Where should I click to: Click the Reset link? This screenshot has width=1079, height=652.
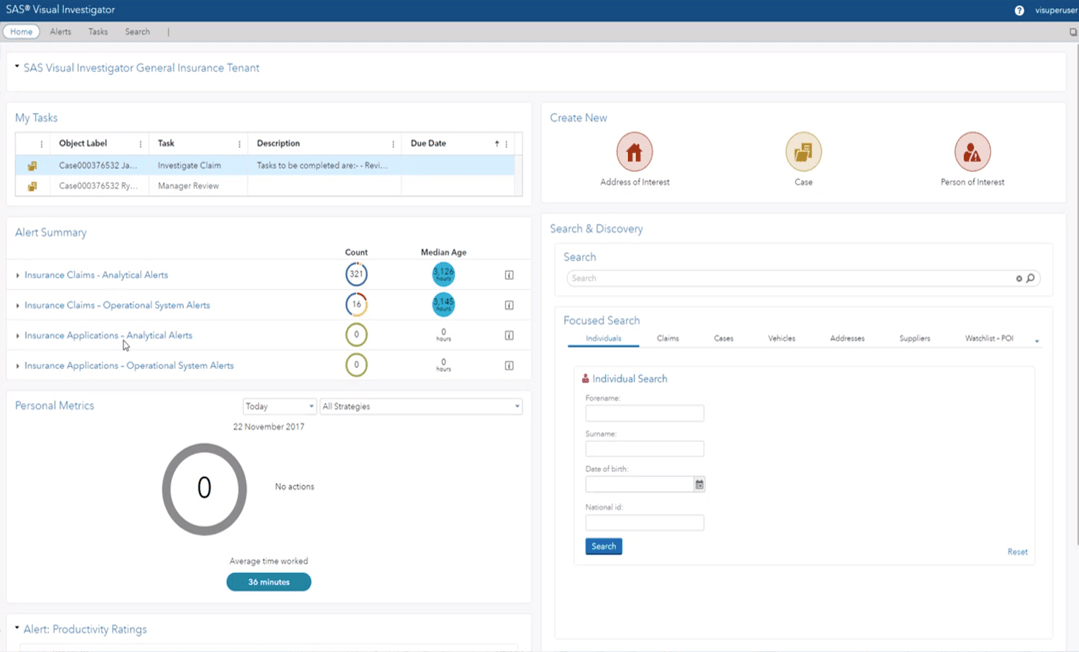[x=1017, y=552]
